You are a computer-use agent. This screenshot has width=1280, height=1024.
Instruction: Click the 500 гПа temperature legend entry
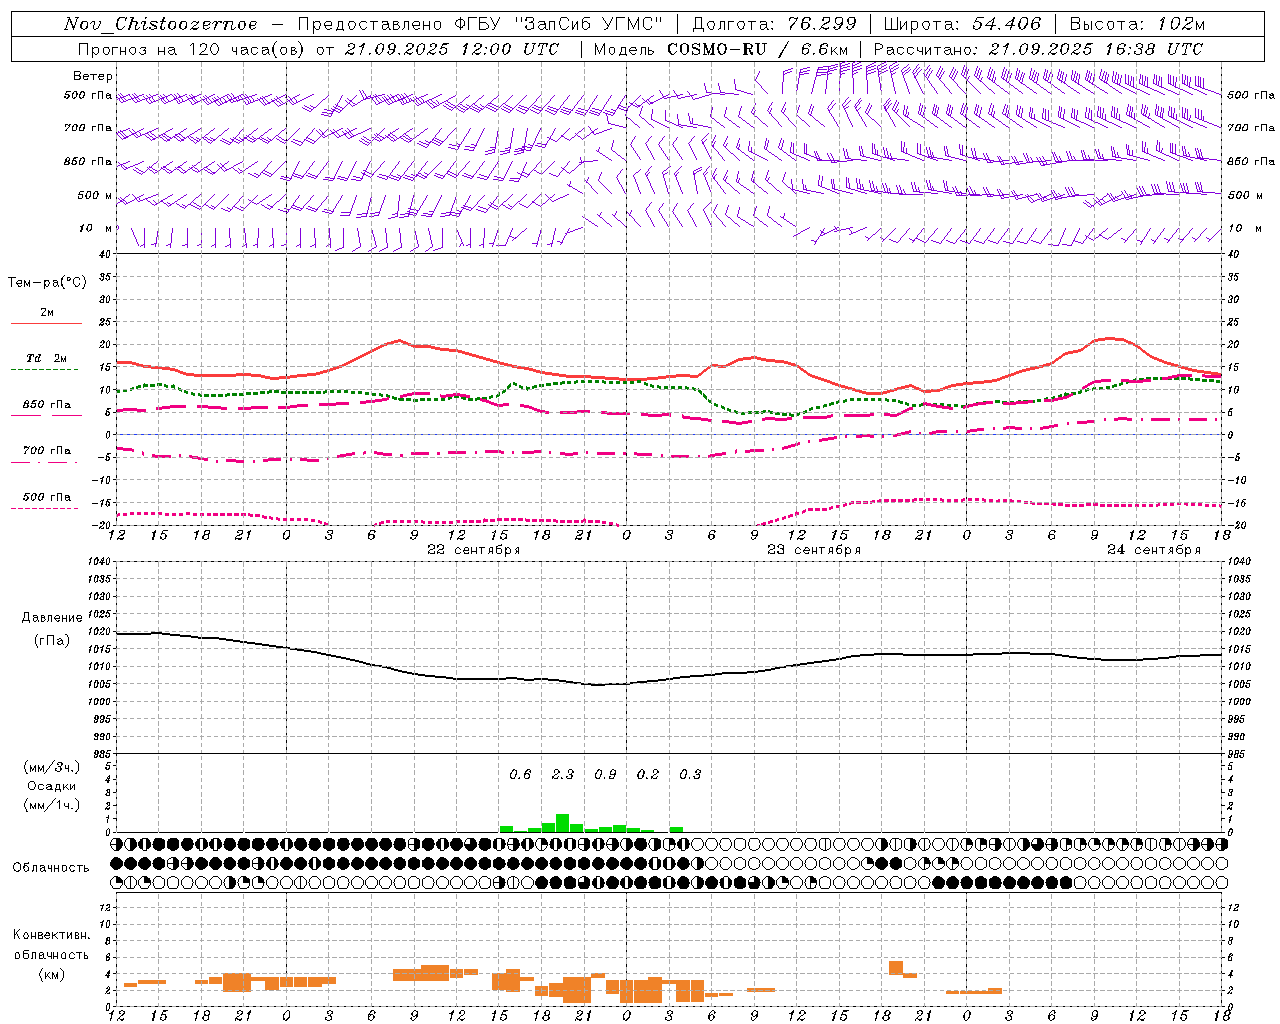[46, 497]
